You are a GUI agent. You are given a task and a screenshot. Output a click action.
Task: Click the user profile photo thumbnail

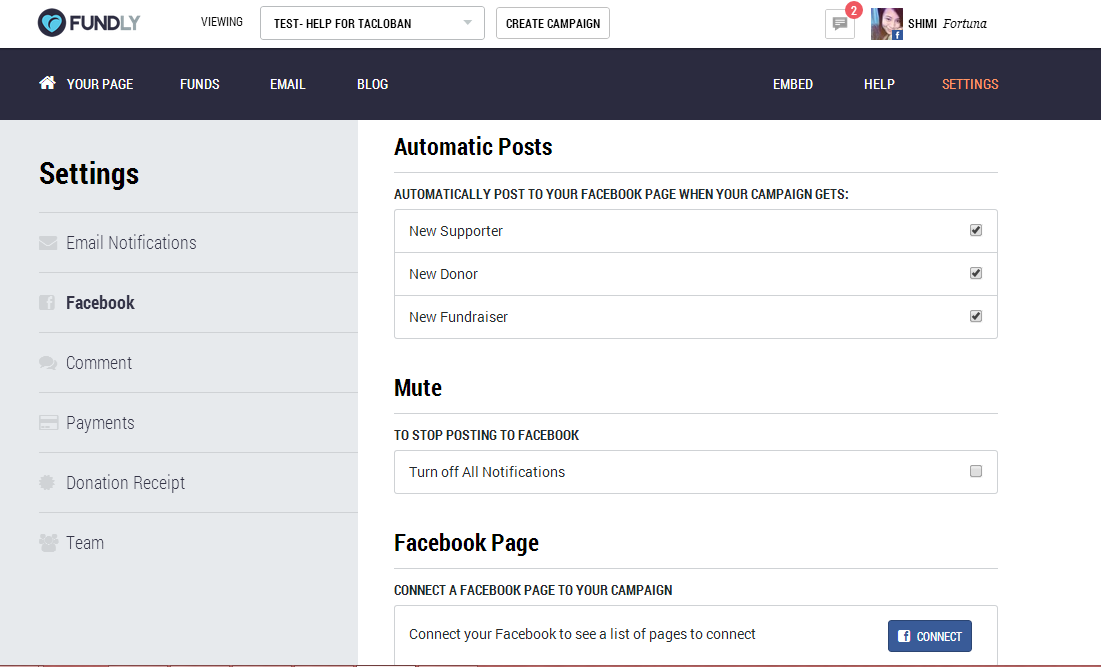(x=887, y=24)
